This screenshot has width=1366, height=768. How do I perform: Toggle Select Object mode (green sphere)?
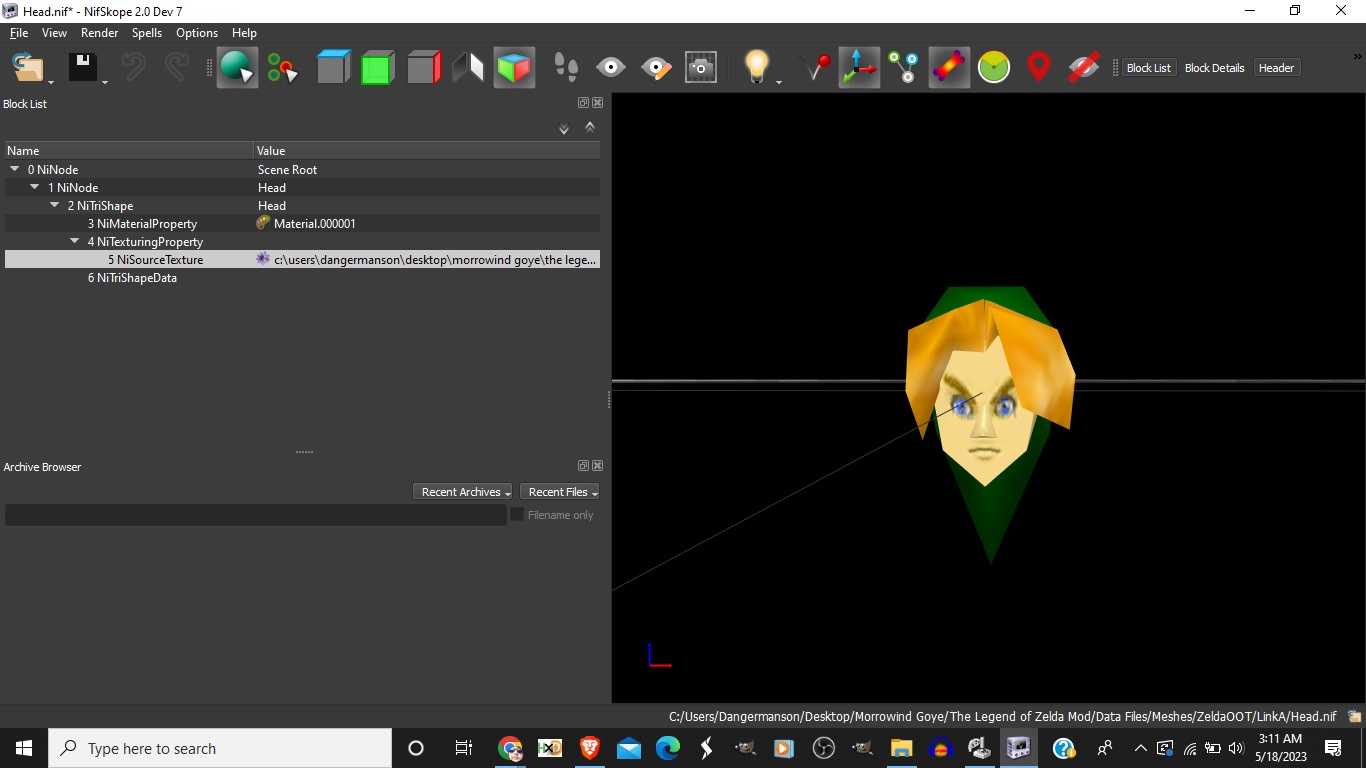pyautogui.click(x=237, y=68)
